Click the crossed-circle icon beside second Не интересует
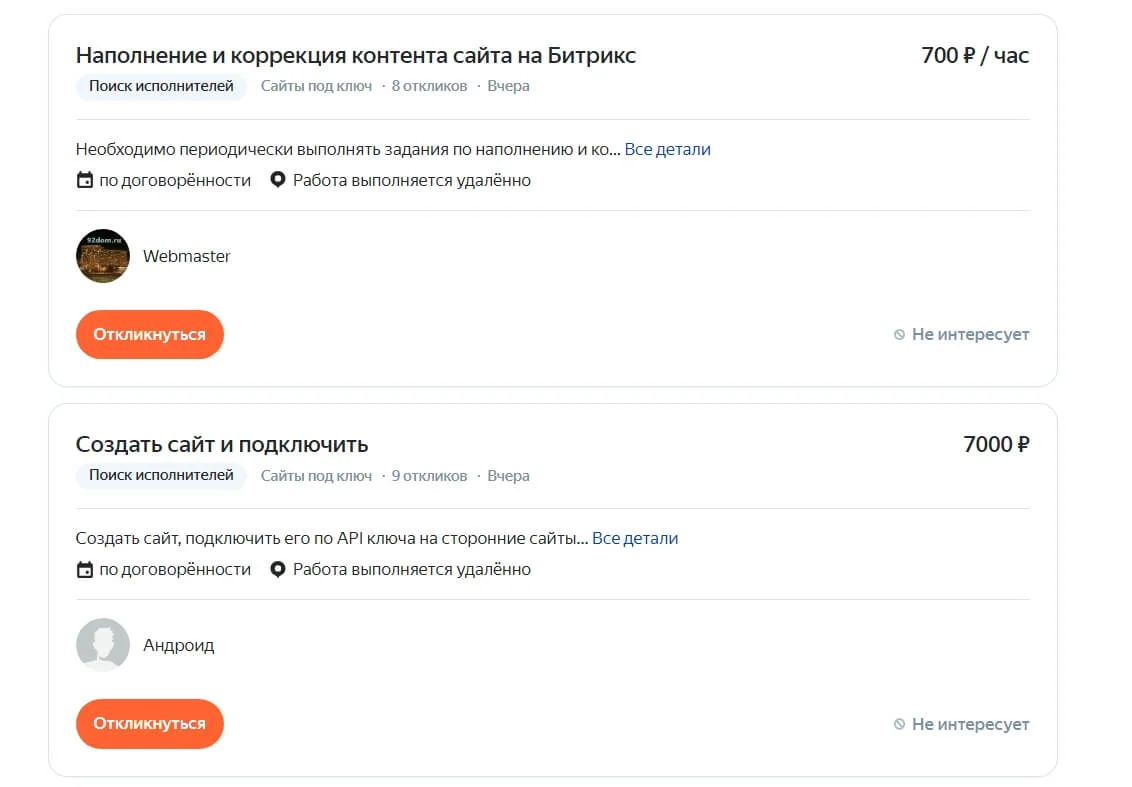Viewport: 1132px width, 787px height. click(899, 724)
